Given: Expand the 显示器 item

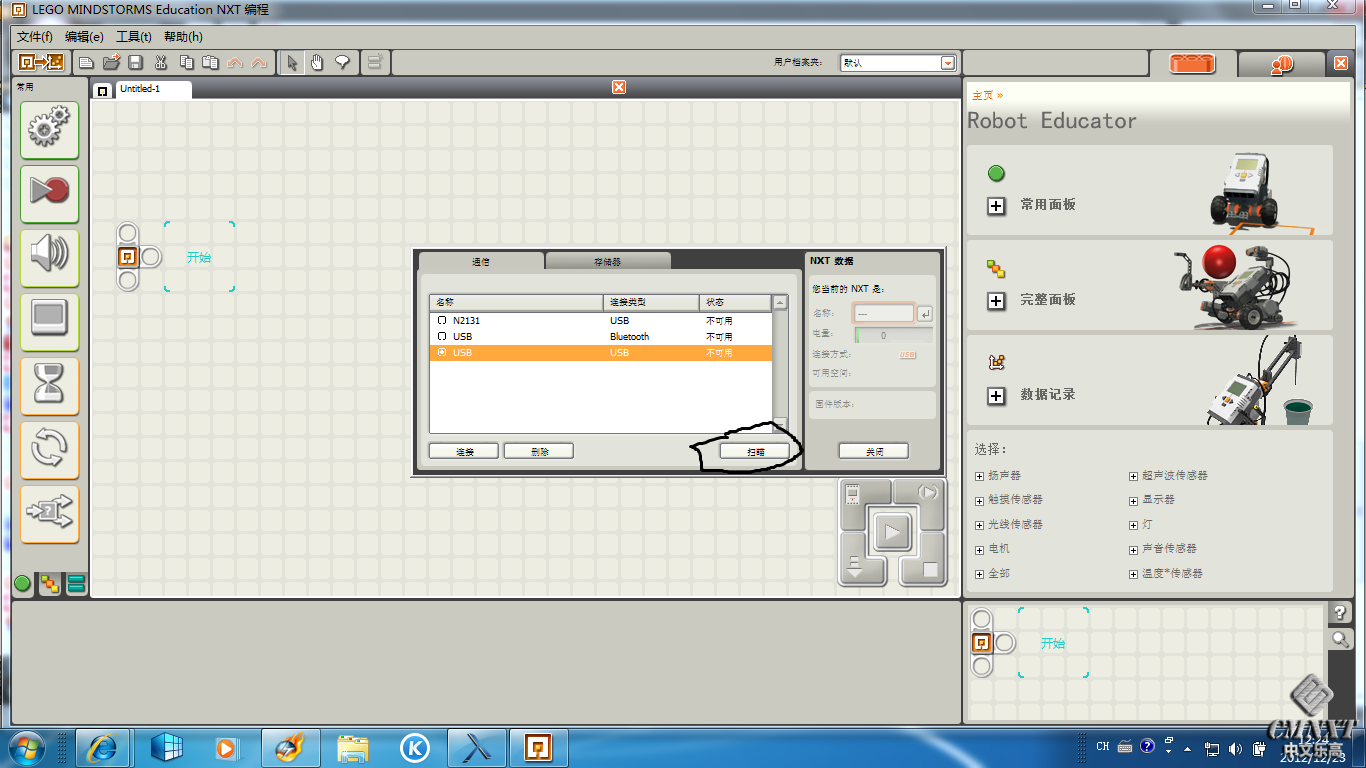Looking at the screenshot, I should pos(1133,500).
